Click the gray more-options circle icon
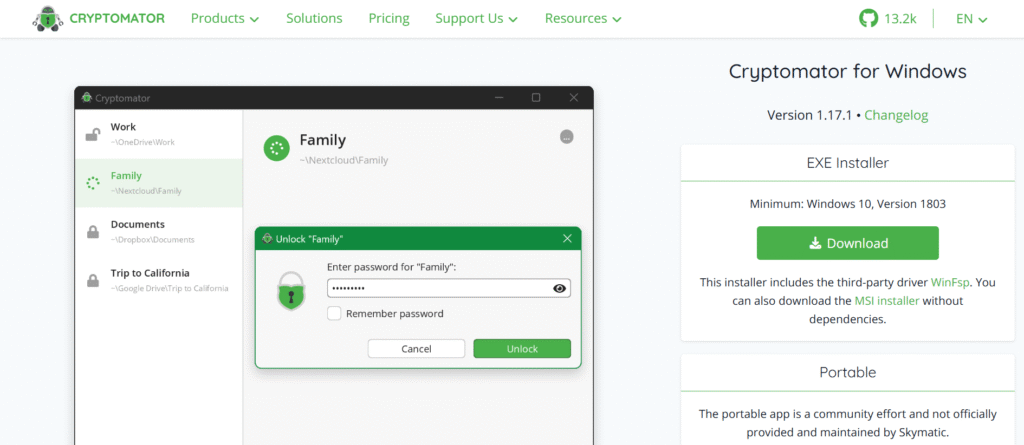The width and height of the screenshot is (1024, 445). 567,137
